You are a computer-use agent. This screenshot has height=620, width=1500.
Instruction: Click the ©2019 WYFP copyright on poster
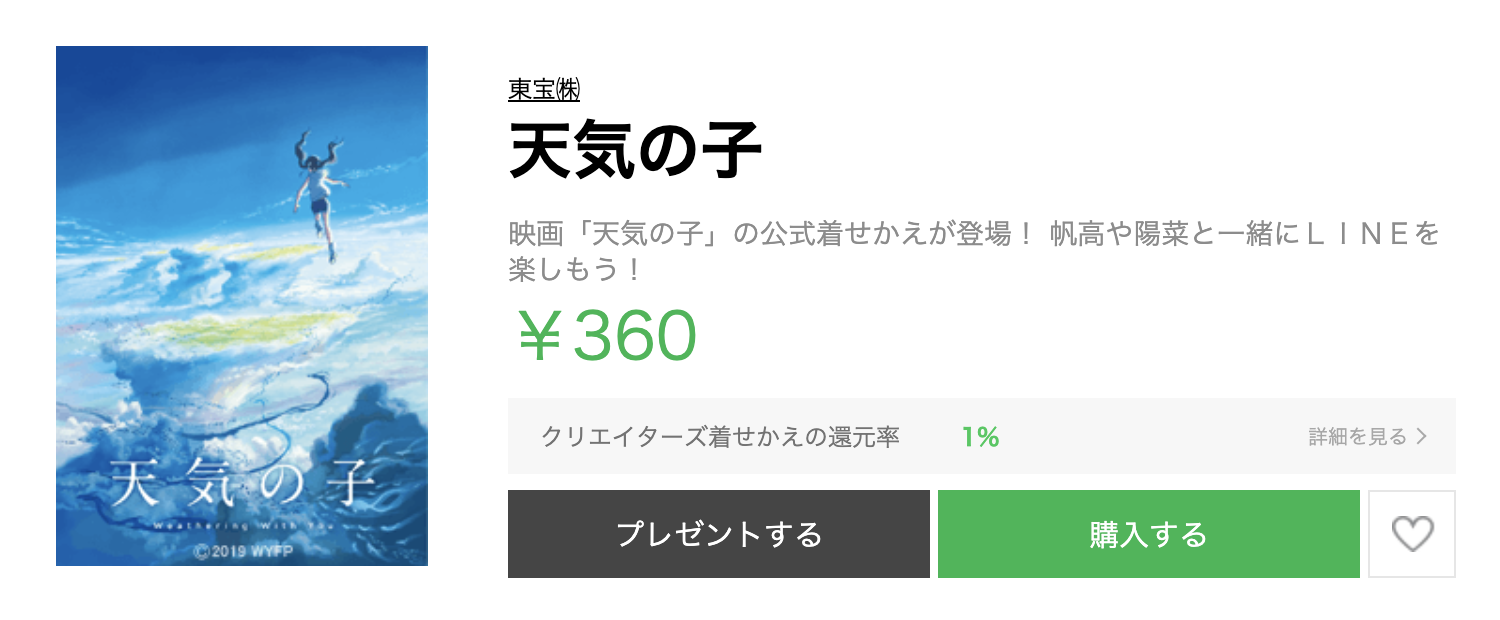pyautogui.click(x=242, y=549)
